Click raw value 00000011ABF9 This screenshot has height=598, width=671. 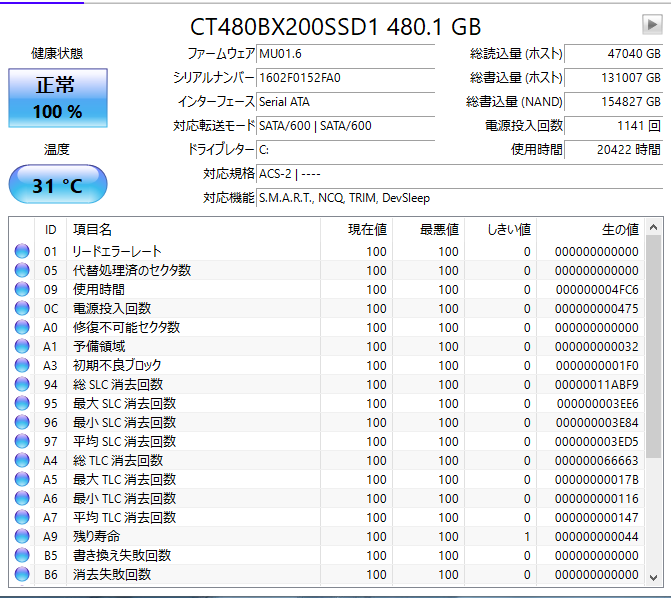[x=597, y=384]
